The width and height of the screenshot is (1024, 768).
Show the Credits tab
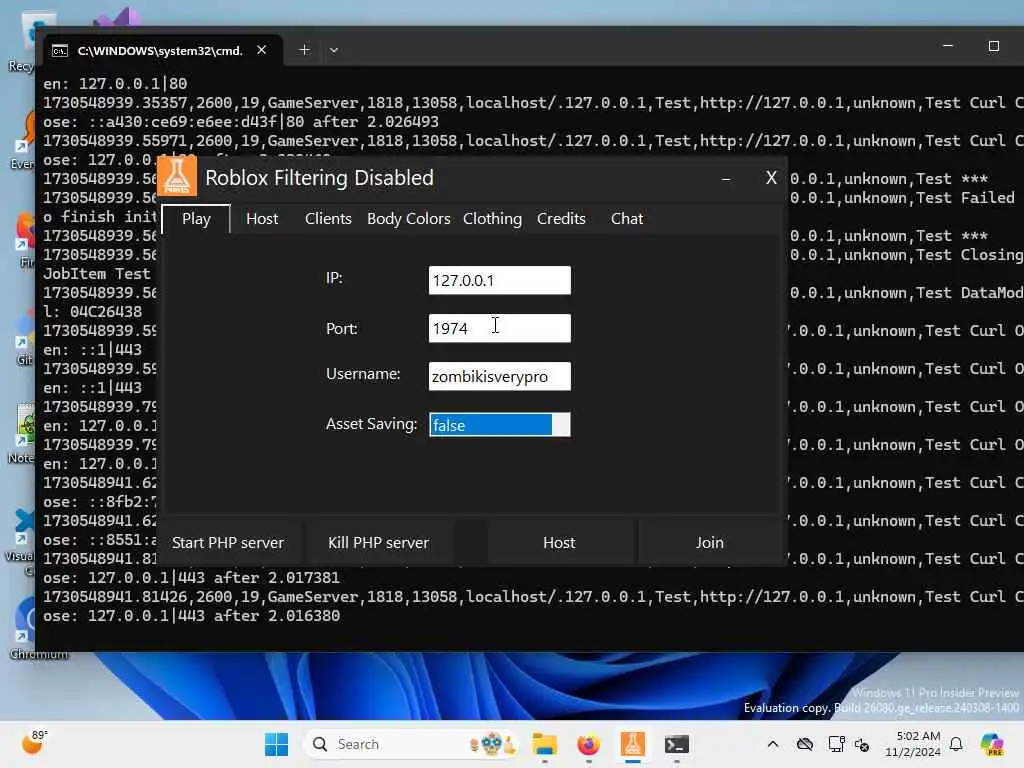coord(561,219)
